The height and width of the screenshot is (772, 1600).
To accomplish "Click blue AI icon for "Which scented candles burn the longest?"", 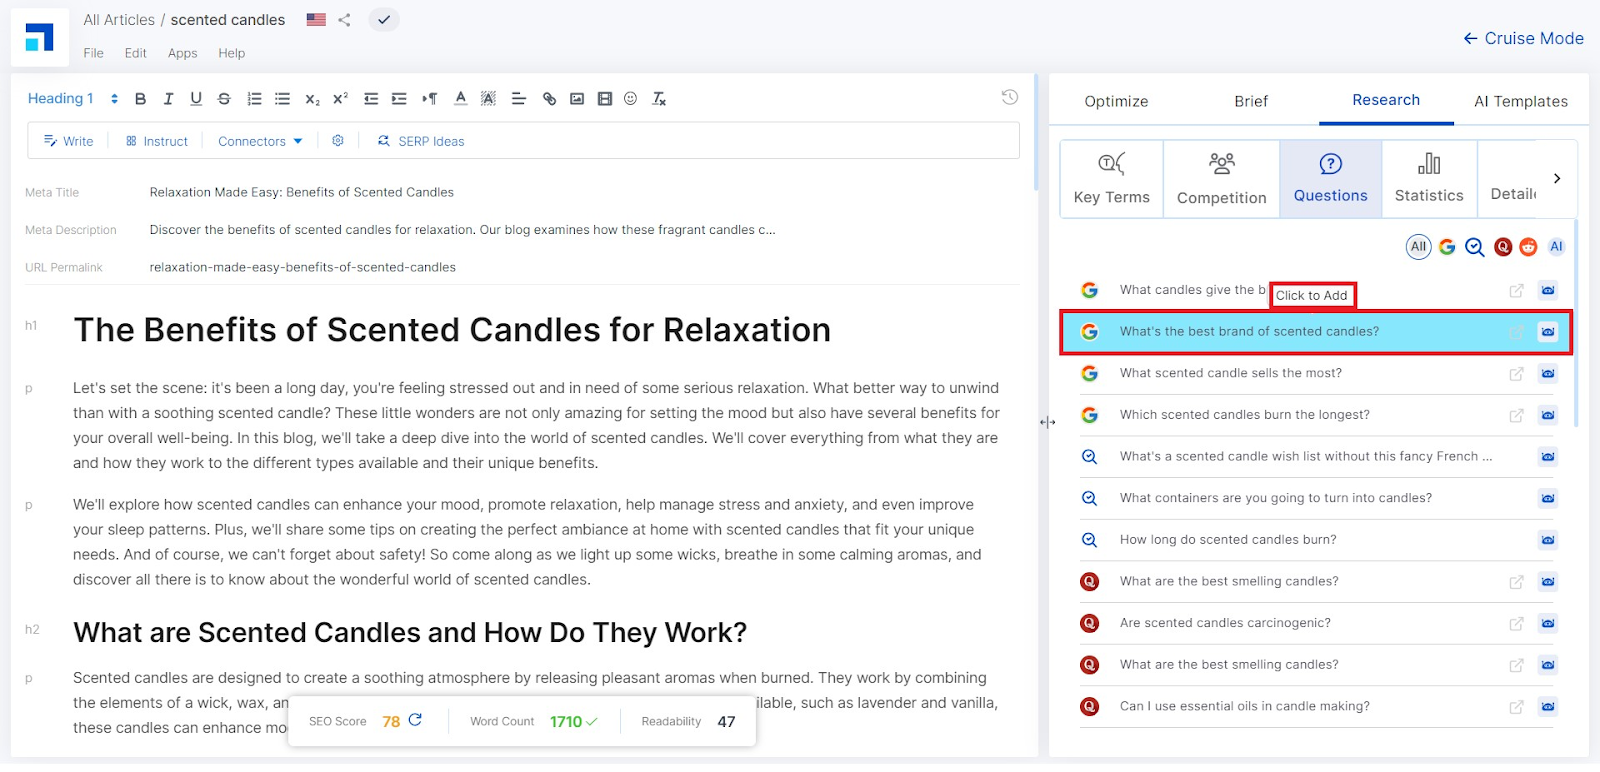I will [x=1548, y=415].
